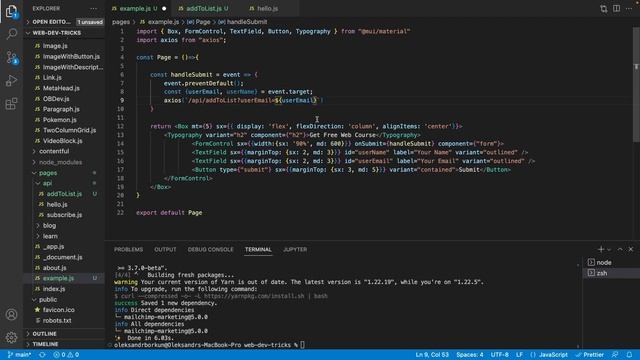This screenshot has width=640, height=360.
Task: Open the Explorer view in activity bar
Action: click(x=11, y=11)
